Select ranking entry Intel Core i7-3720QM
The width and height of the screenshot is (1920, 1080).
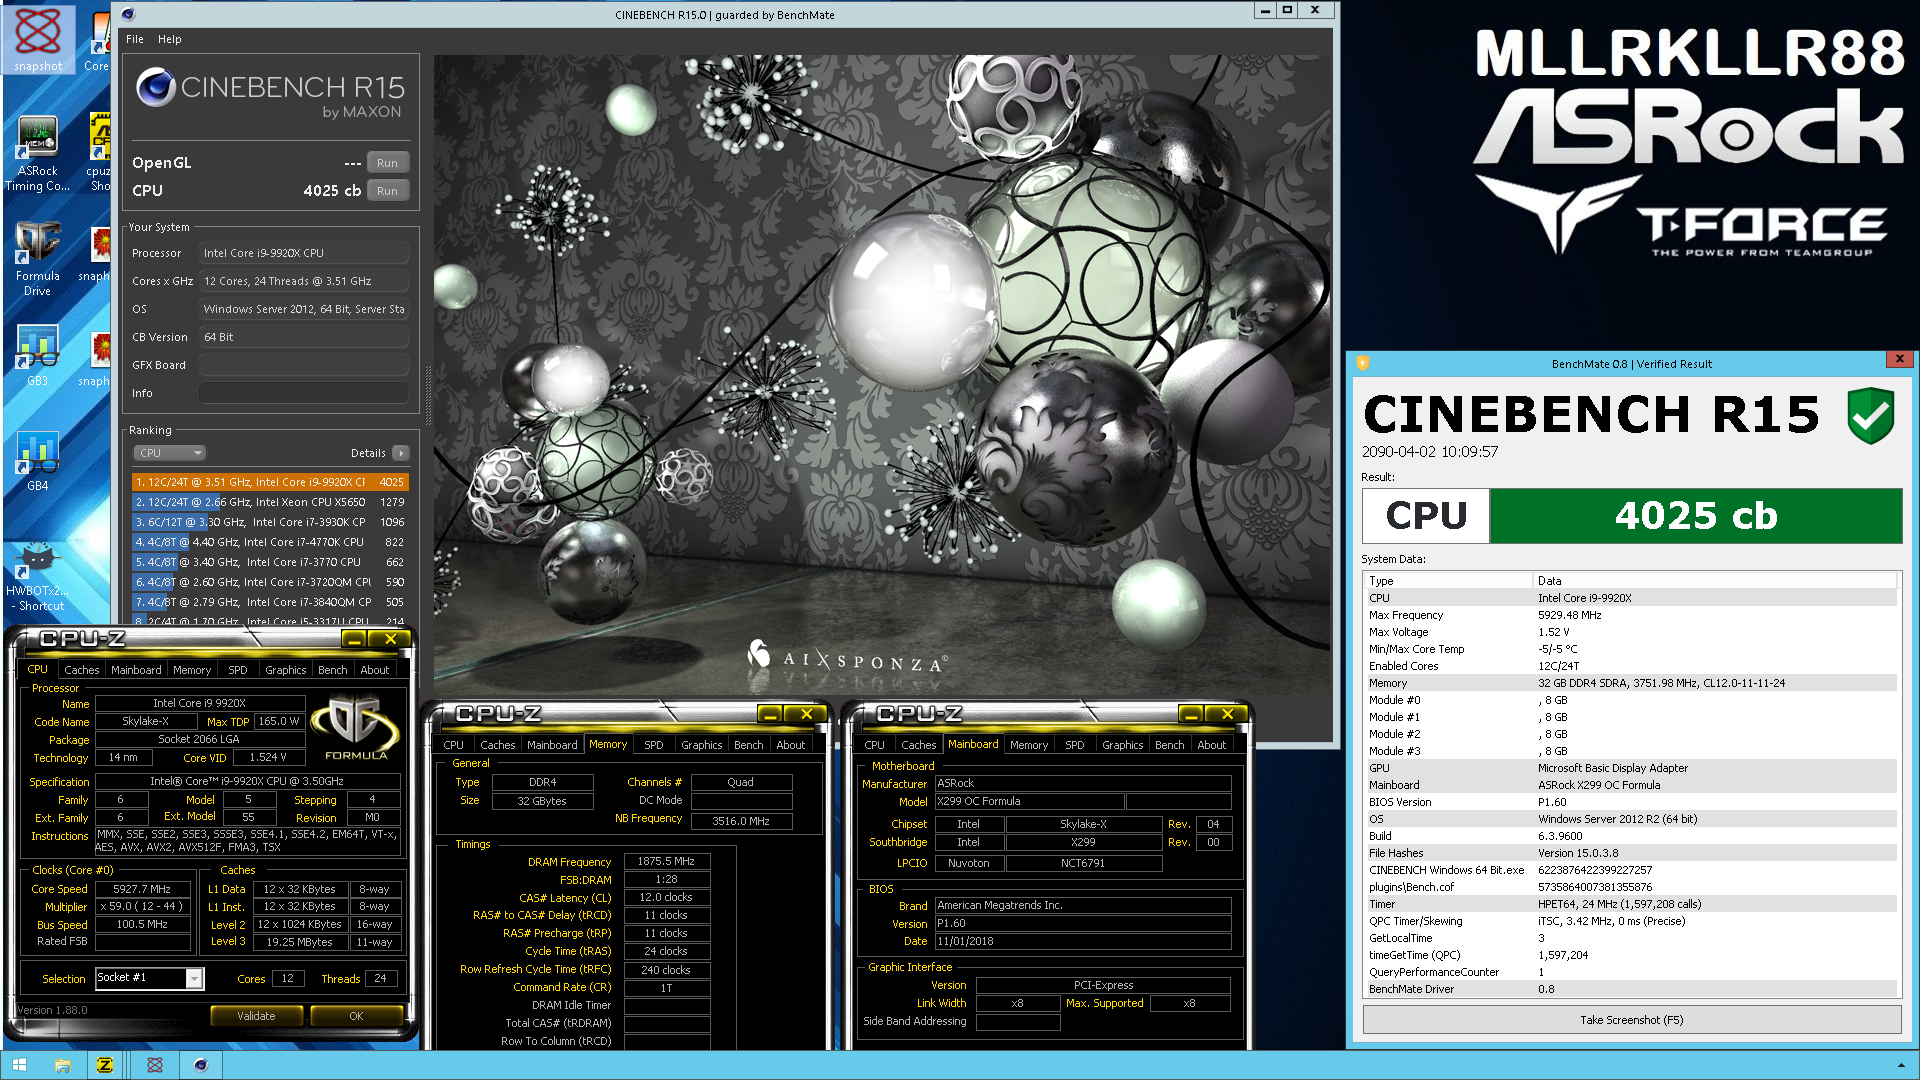(270, 582)
